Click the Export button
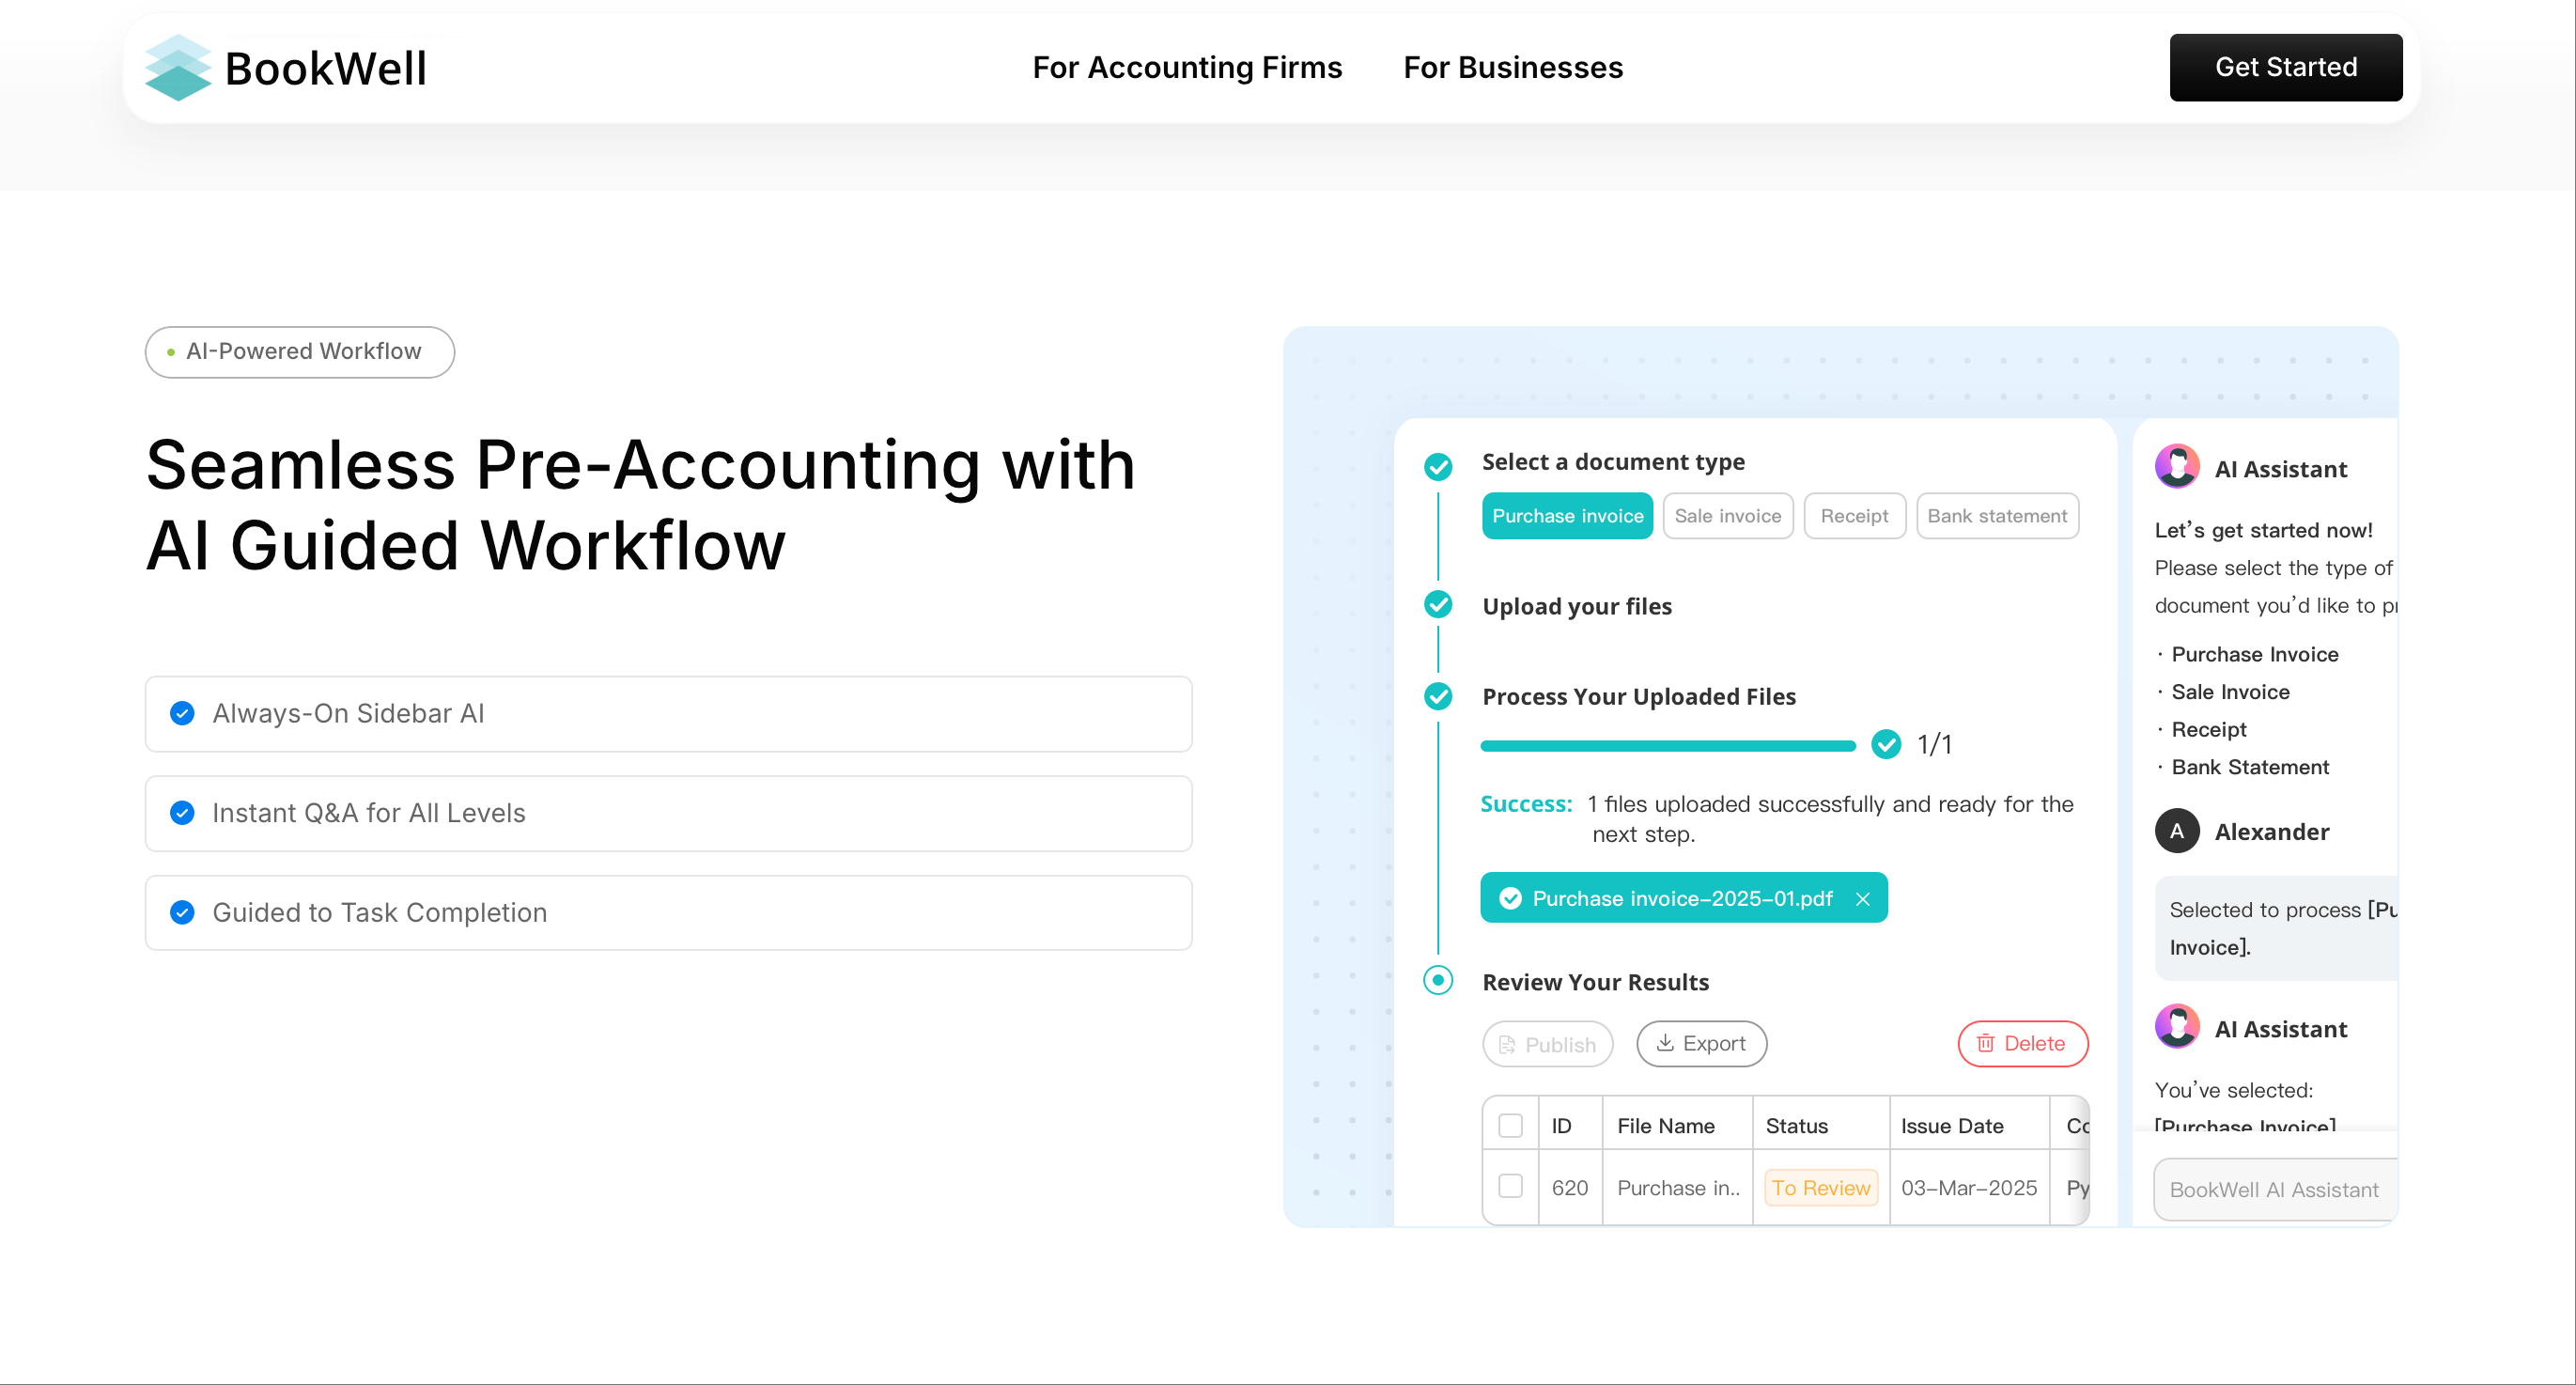This screenshot has height=1385, width=2576. pos(1701,1044)
